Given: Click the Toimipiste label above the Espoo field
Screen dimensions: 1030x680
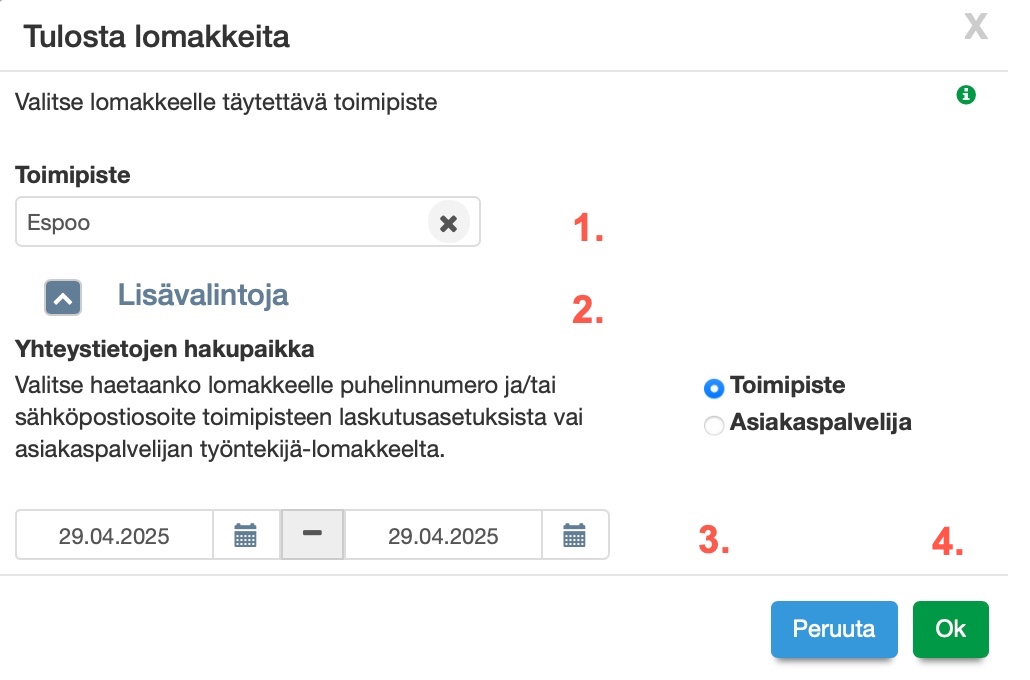Looking at the screenshot, I should [x=73, y=175].
